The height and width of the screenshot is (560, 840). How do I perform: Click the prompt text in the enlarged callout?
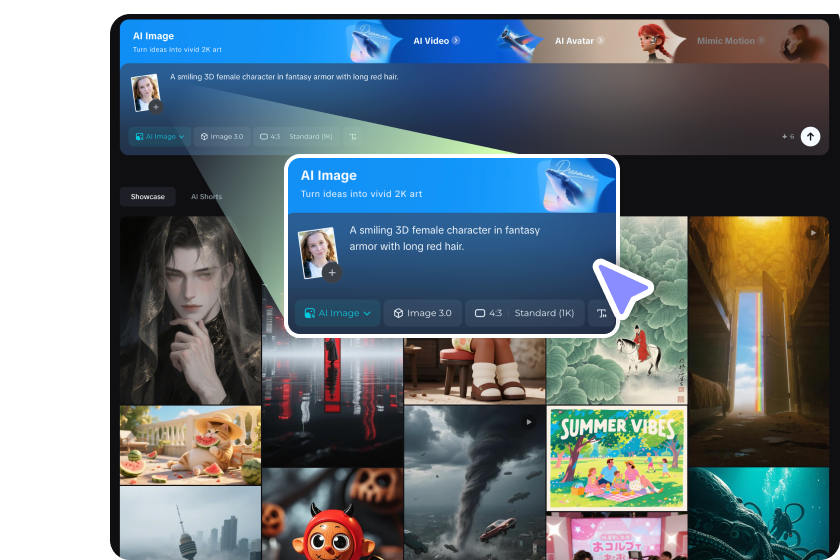point(445,238)
